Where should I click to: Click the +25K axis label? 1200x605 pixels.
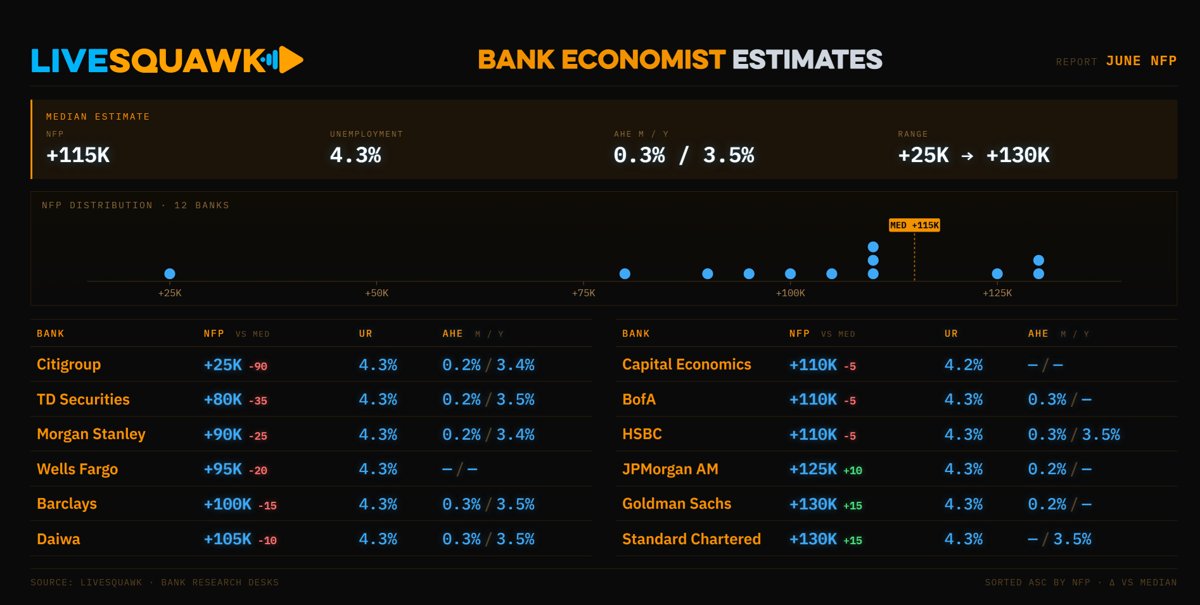coord(170,293)
